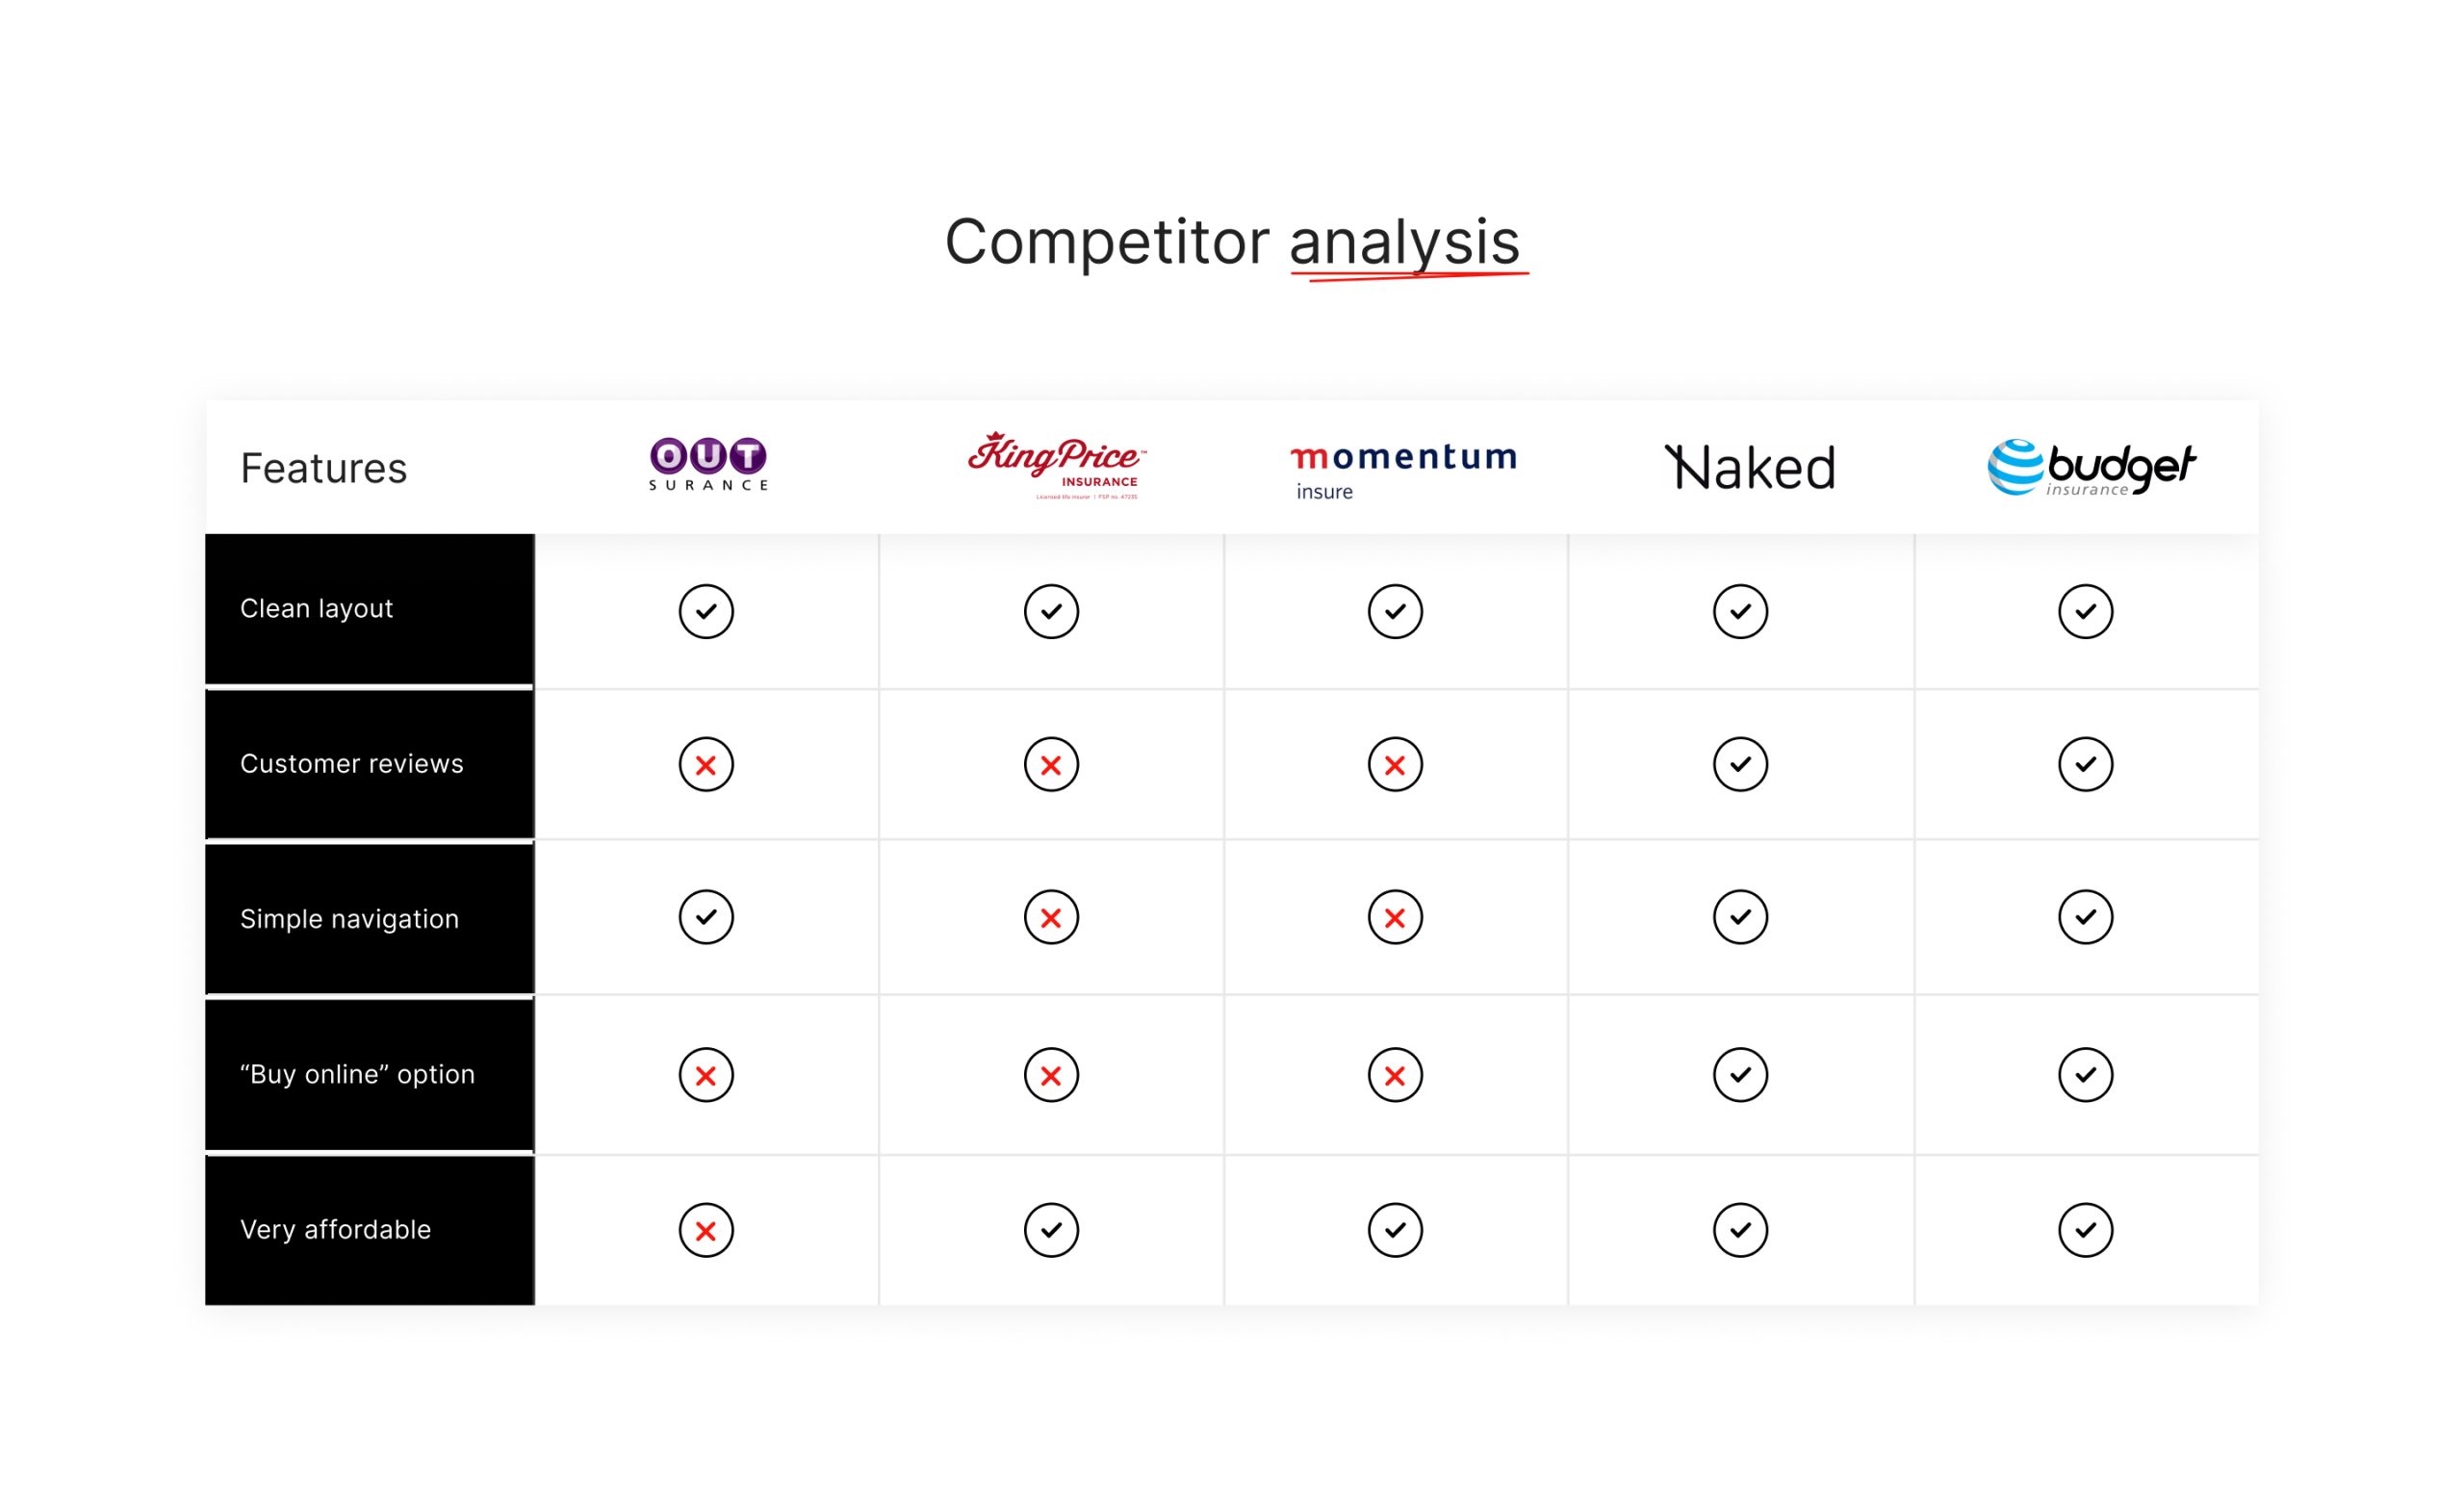Click OUTsurance's Clean layout checkmark
The image size is (2464, 1511).
706,611
